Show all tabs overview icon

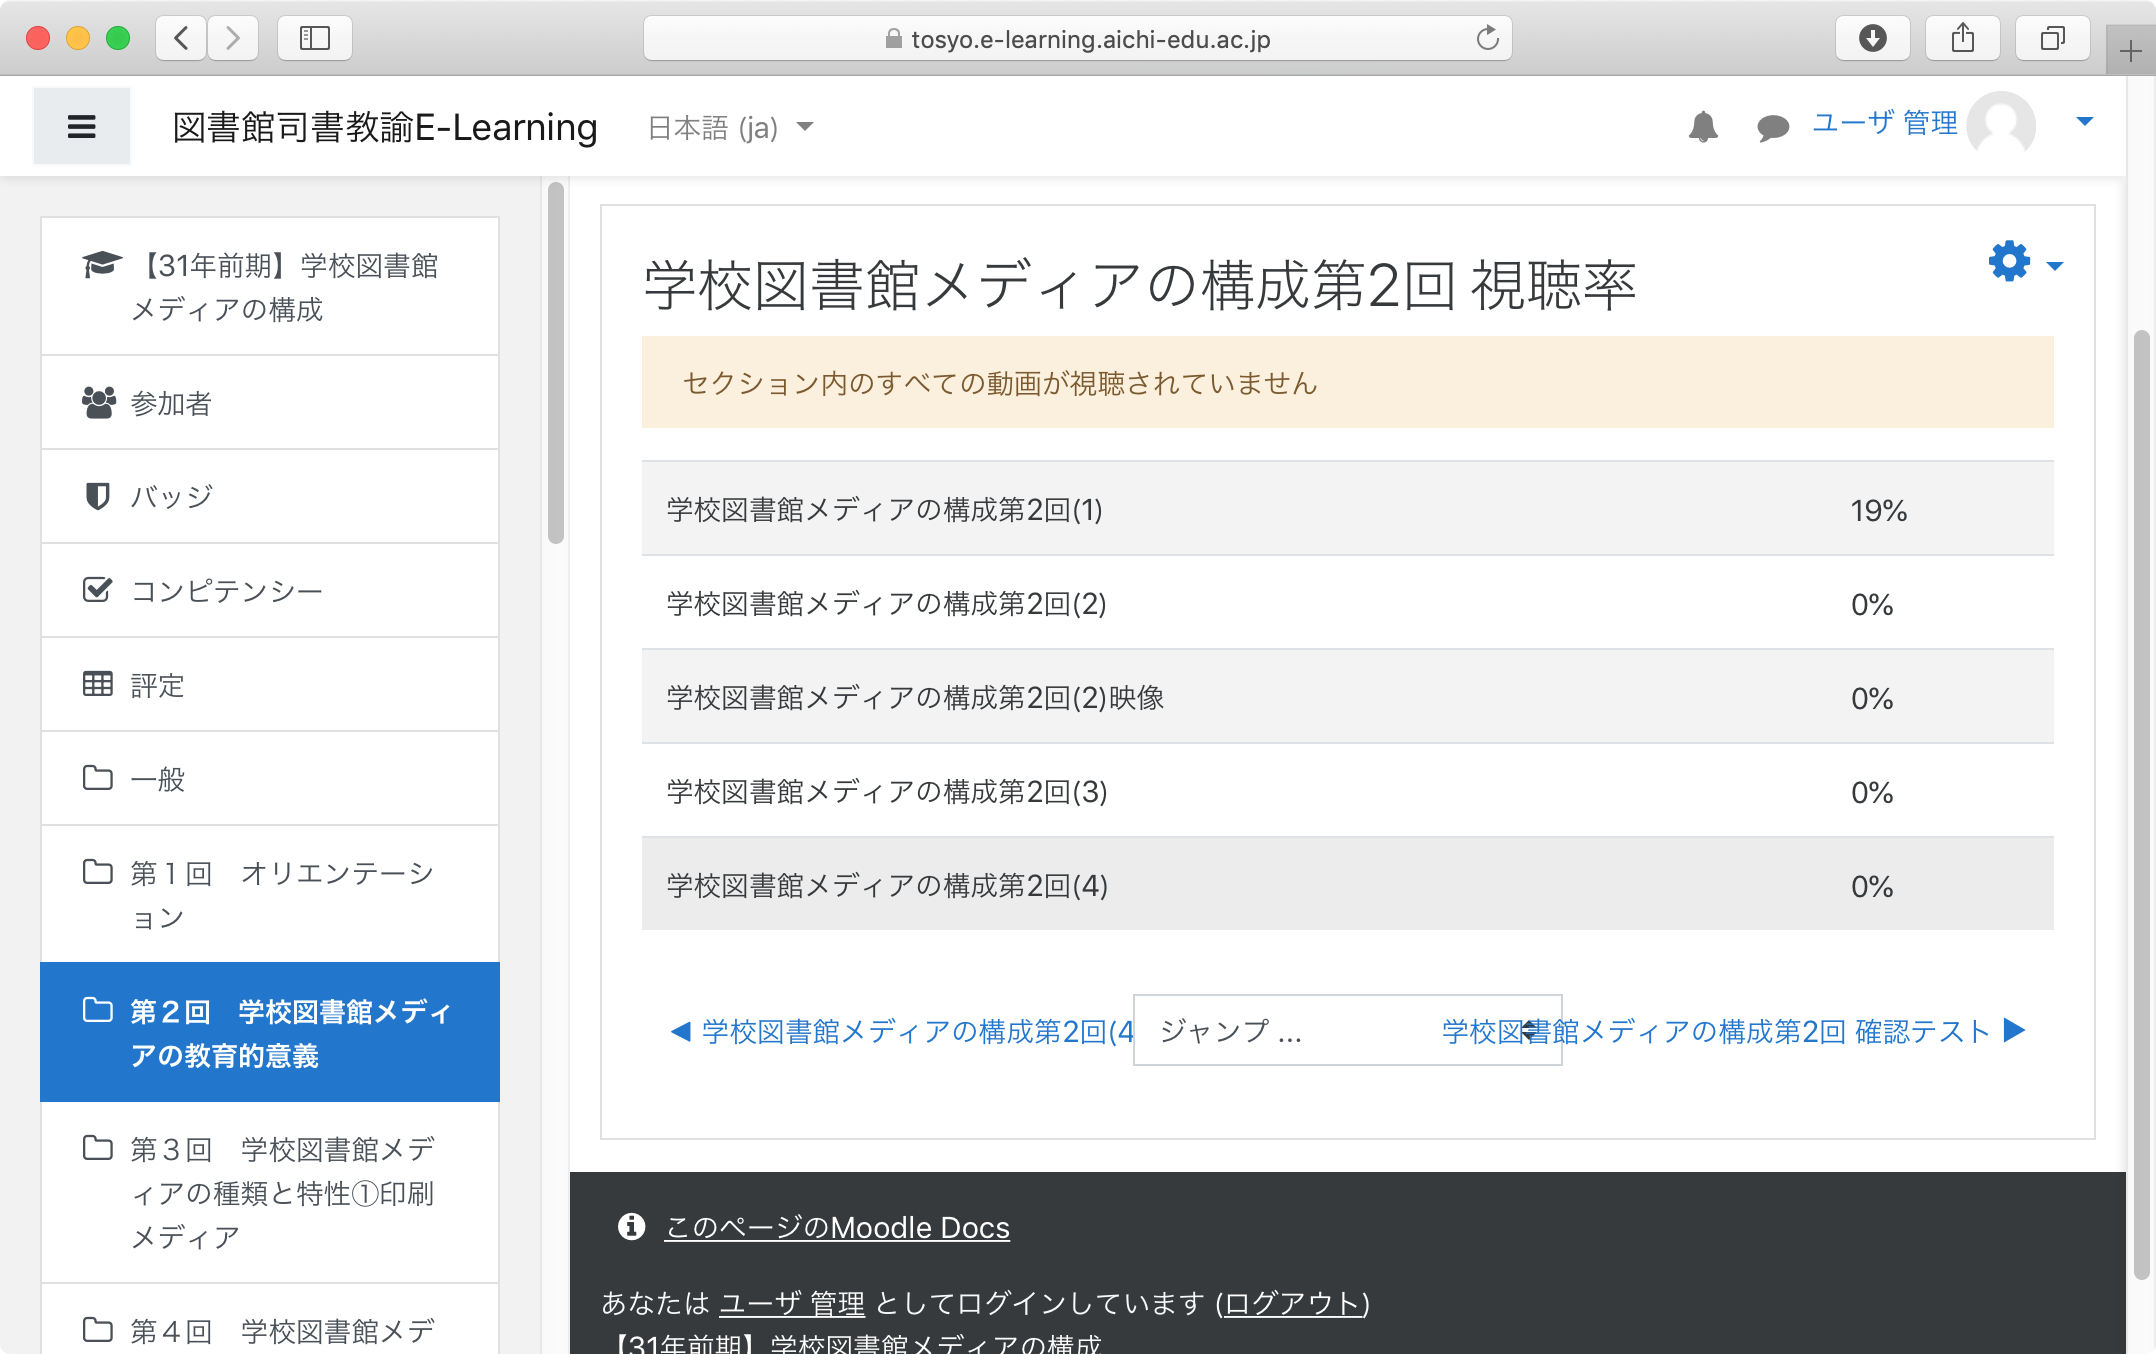coord(2052,38)
